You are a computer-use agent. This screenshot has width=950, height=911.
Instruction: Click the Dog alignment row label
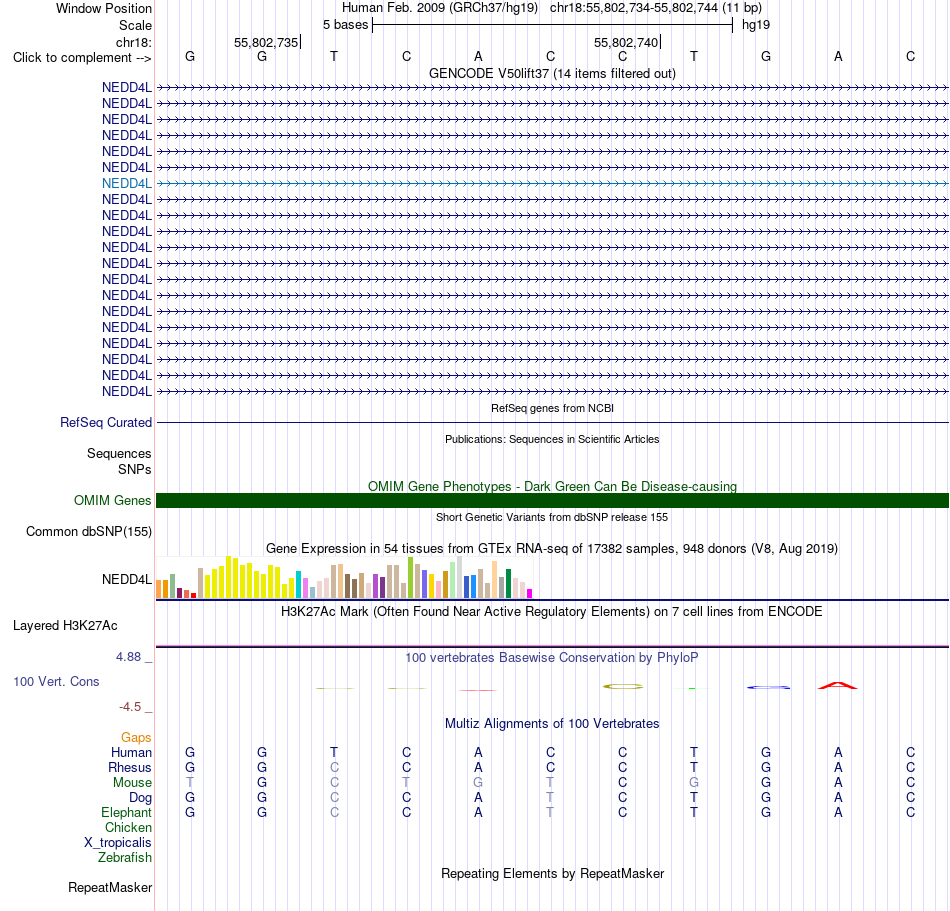pos(140,798)
